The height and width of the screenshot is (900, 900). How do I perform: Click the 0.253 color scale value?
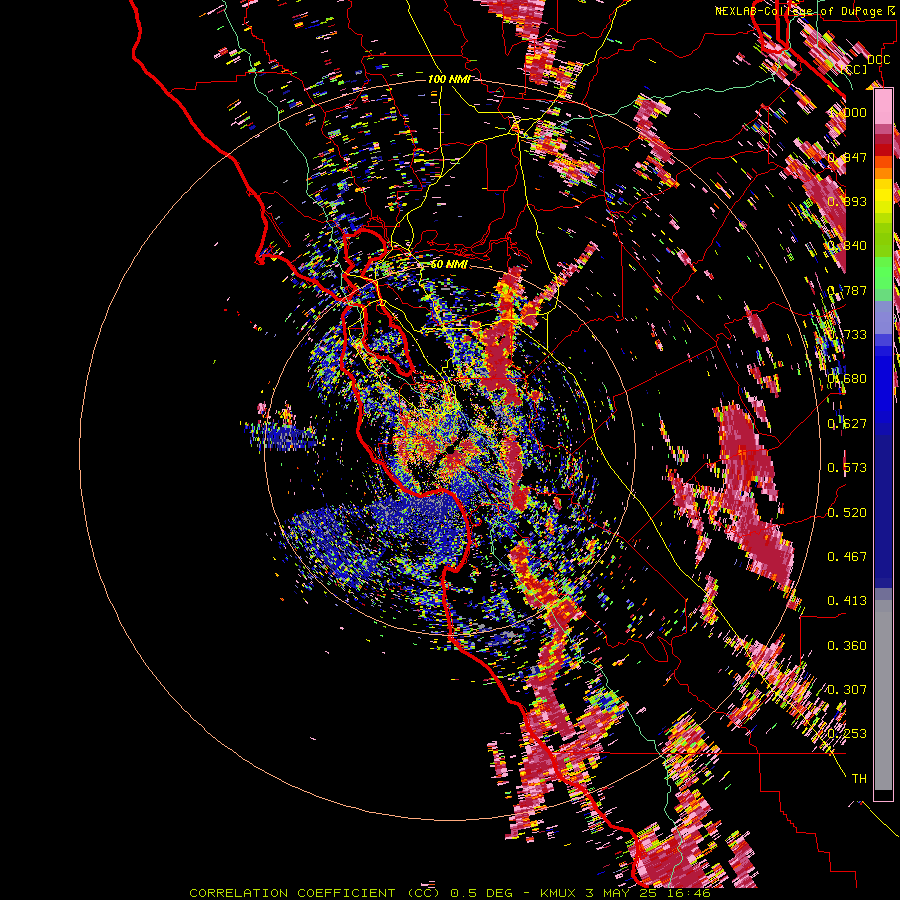(847, 734)
